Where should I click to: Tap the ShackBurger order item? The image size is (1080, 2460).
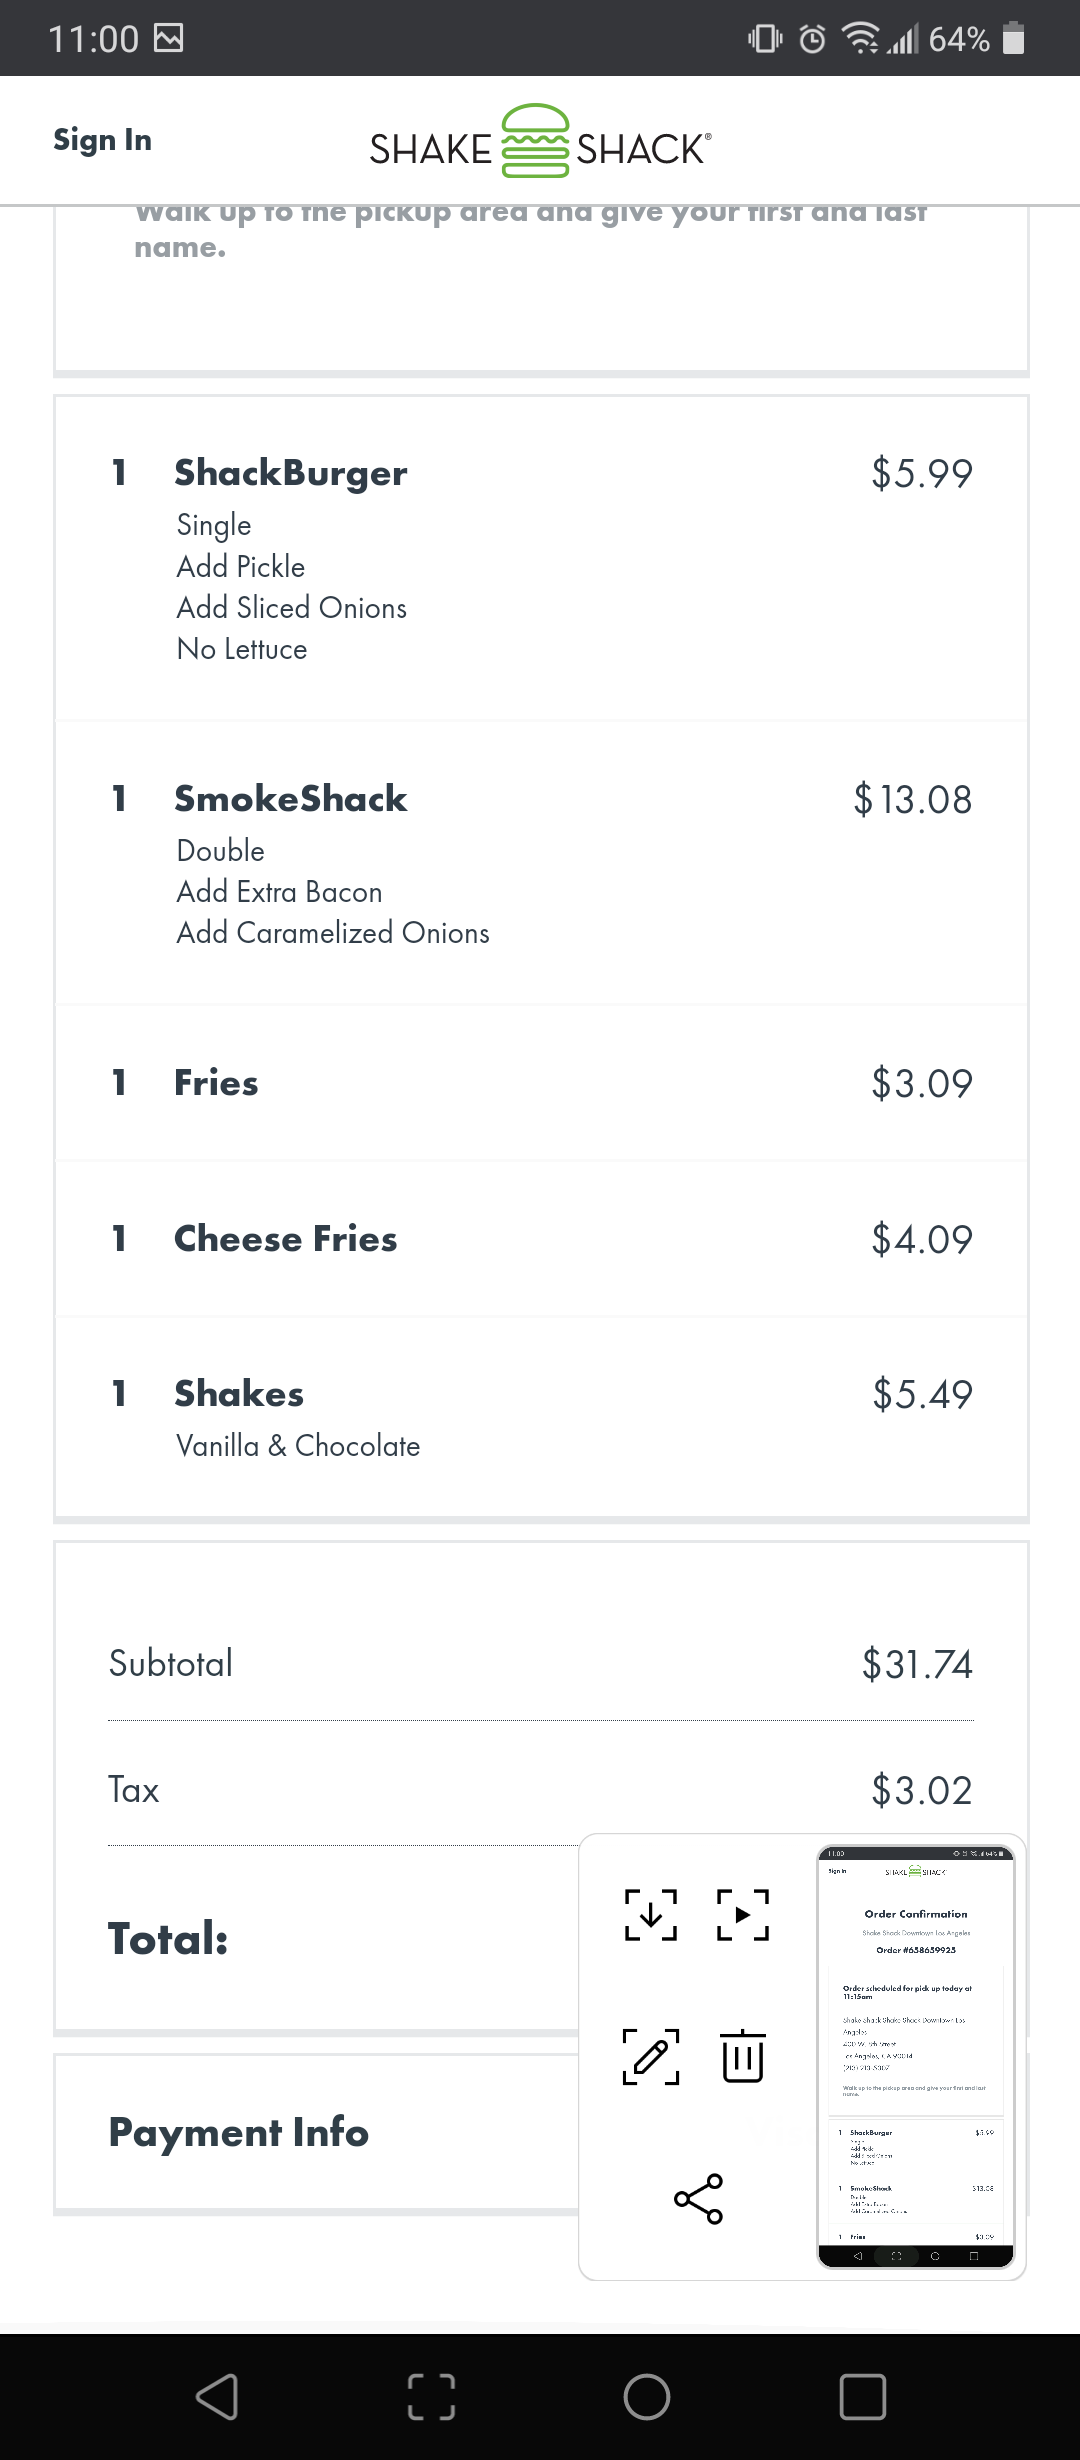pos(291,473)
